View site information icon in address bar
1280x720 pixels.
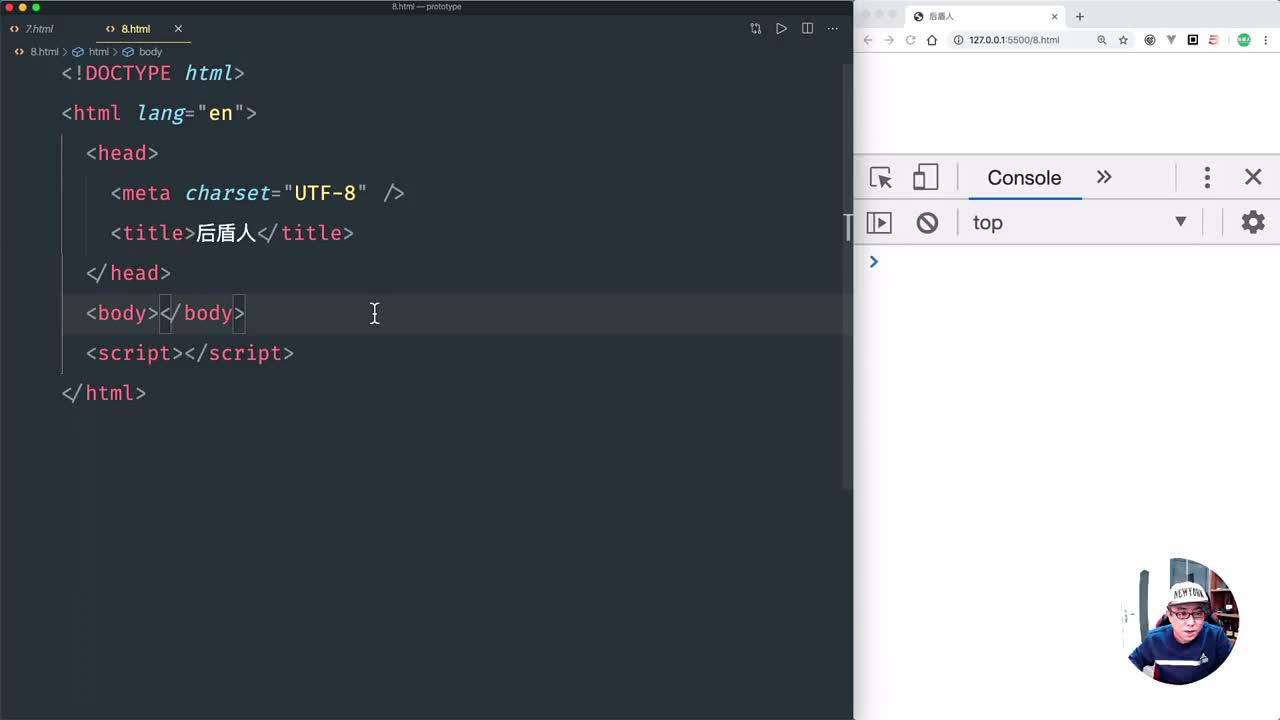(x=958, y=40)
